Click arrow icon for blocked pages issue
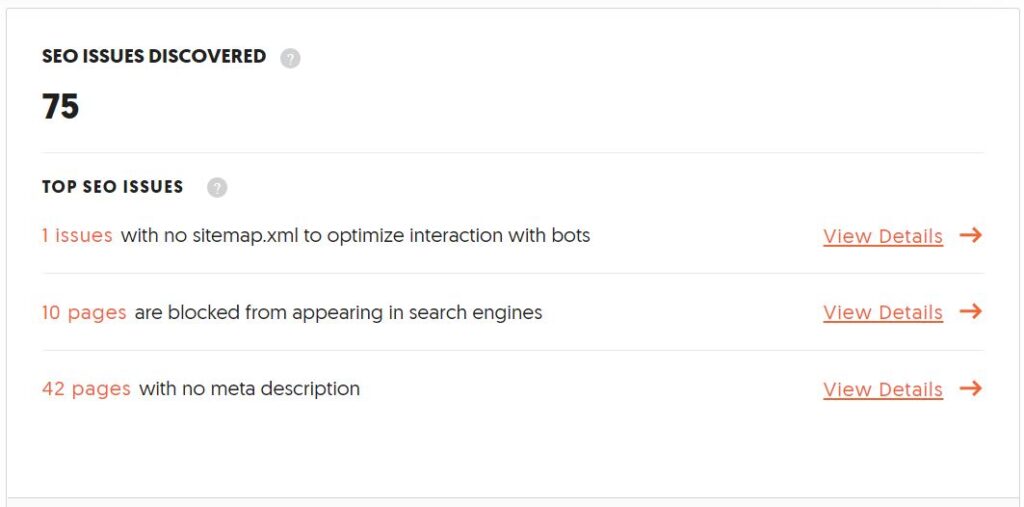The image size is (1024, 507). [x=971, y=312]
